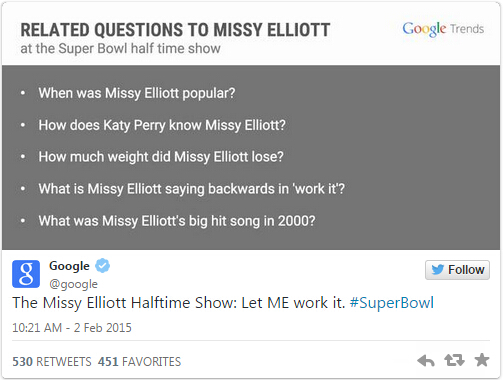The width and height of the screenshot is (503, 380).
Task: Favorite the tweet with star icon
Action: pyautogui.click(x=482, y=360)
